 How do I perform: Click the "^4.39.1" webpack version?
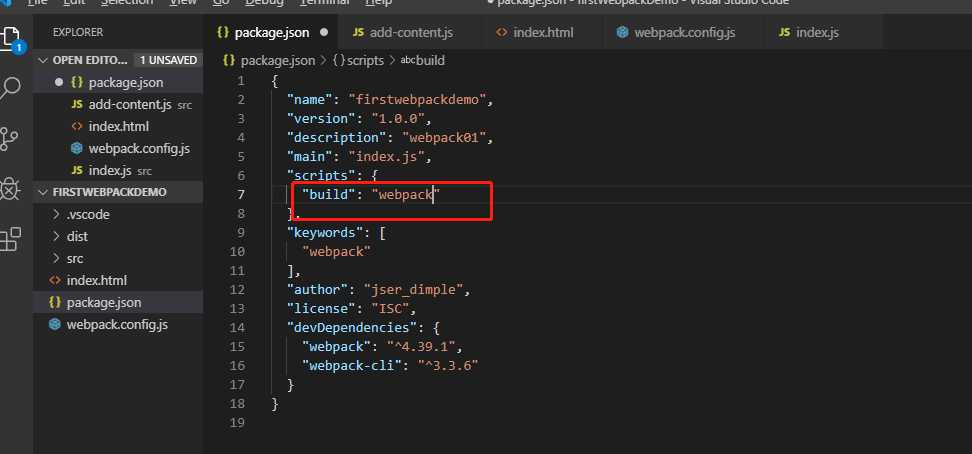[420, 346]
